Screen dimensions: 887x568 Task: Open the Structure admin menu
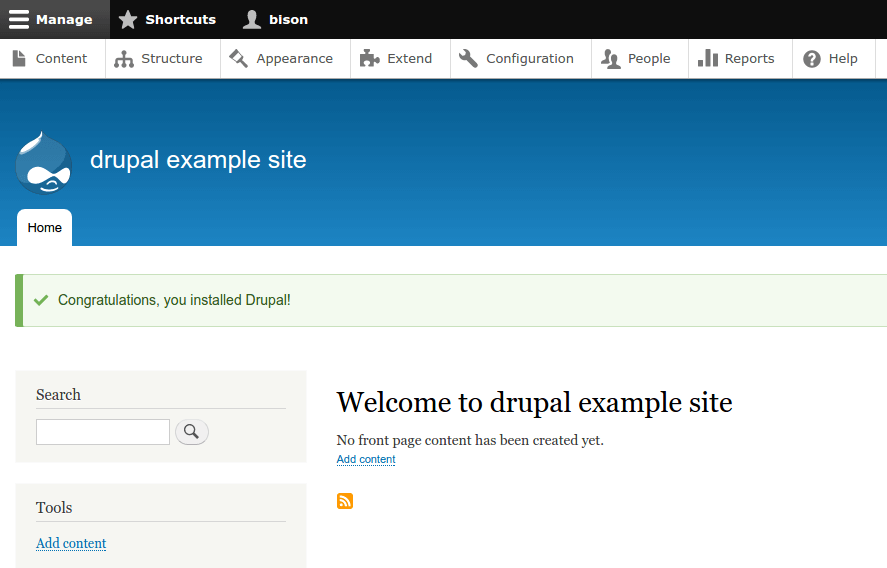tap(171, 59)
